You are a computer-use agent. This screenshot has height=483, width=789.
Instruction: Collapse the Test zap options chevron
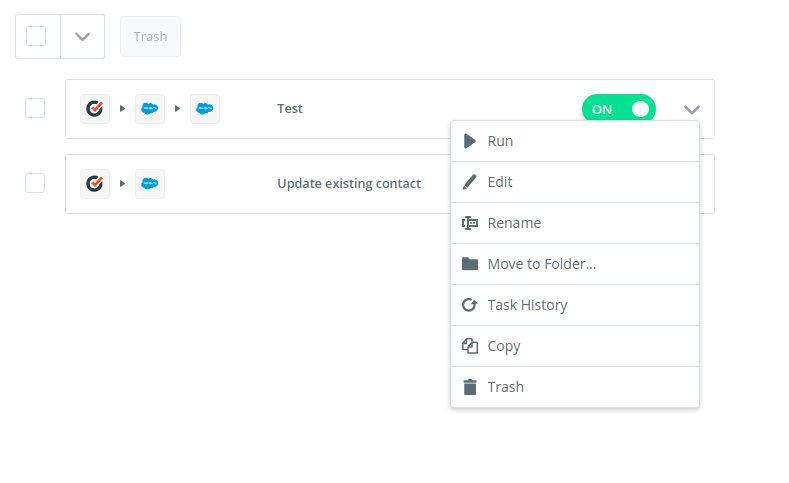click(x=692, y=109)
